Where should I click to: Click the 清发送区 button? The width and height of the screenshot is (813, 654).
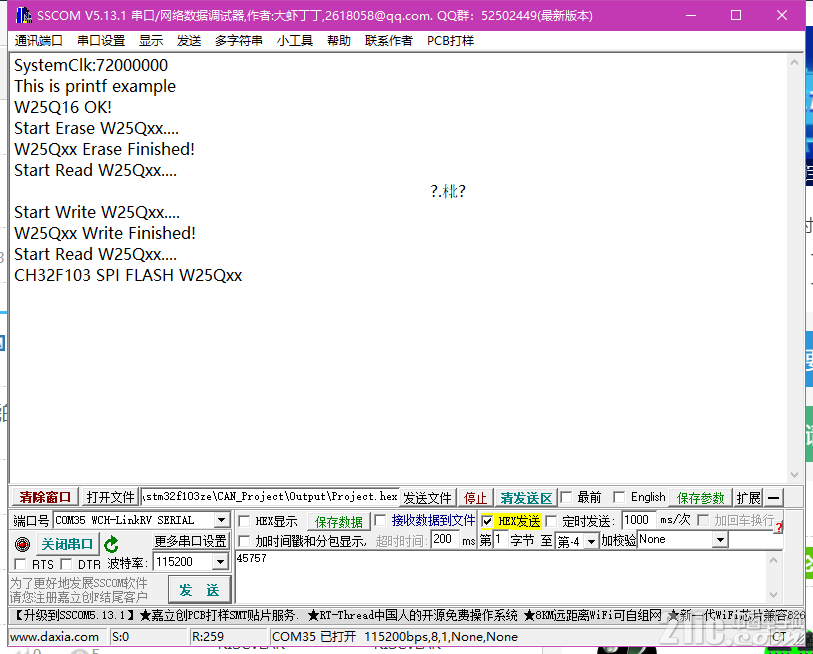[x=526, y=498]
